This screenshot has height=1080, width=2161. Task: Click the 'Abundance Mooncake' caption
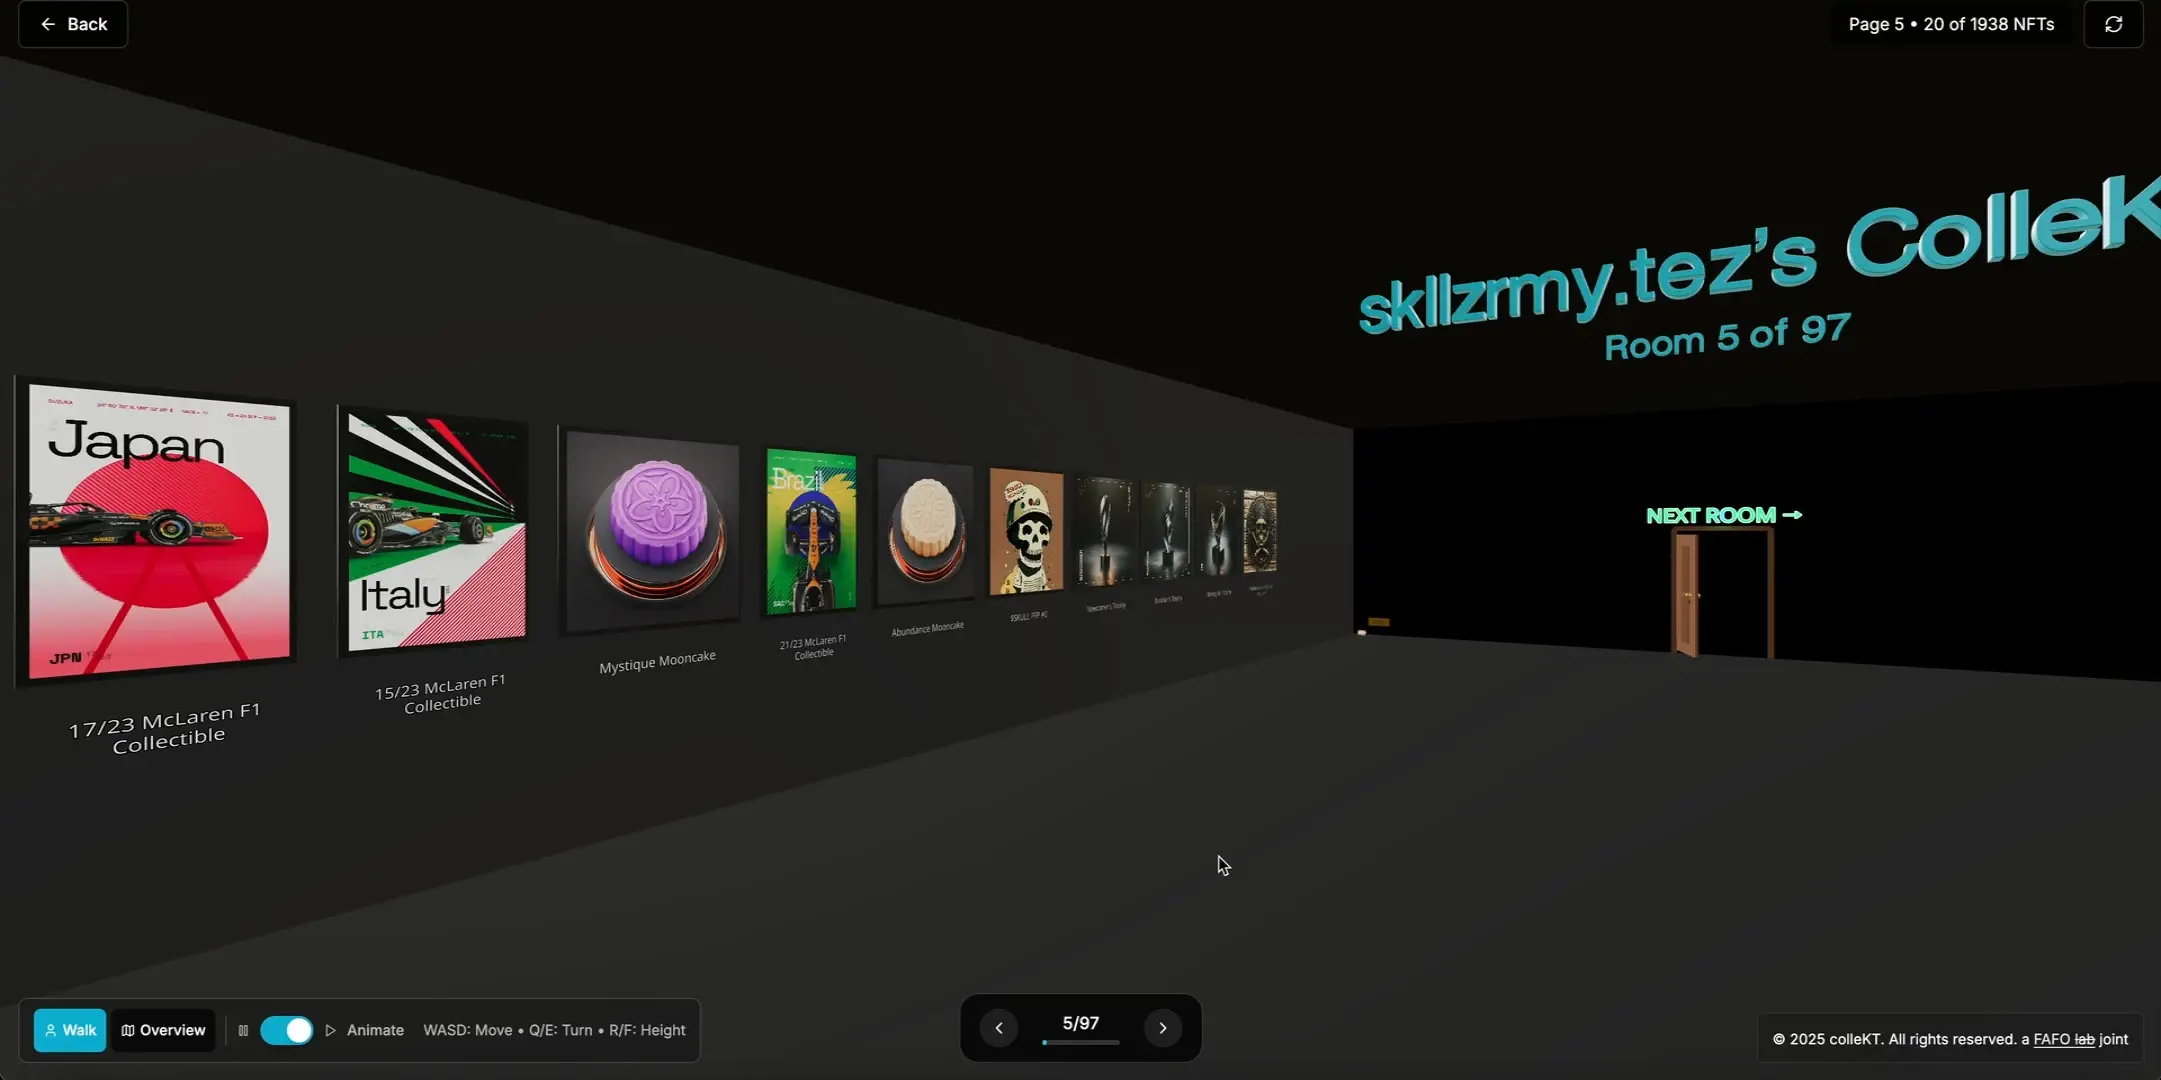click(928, 628)
